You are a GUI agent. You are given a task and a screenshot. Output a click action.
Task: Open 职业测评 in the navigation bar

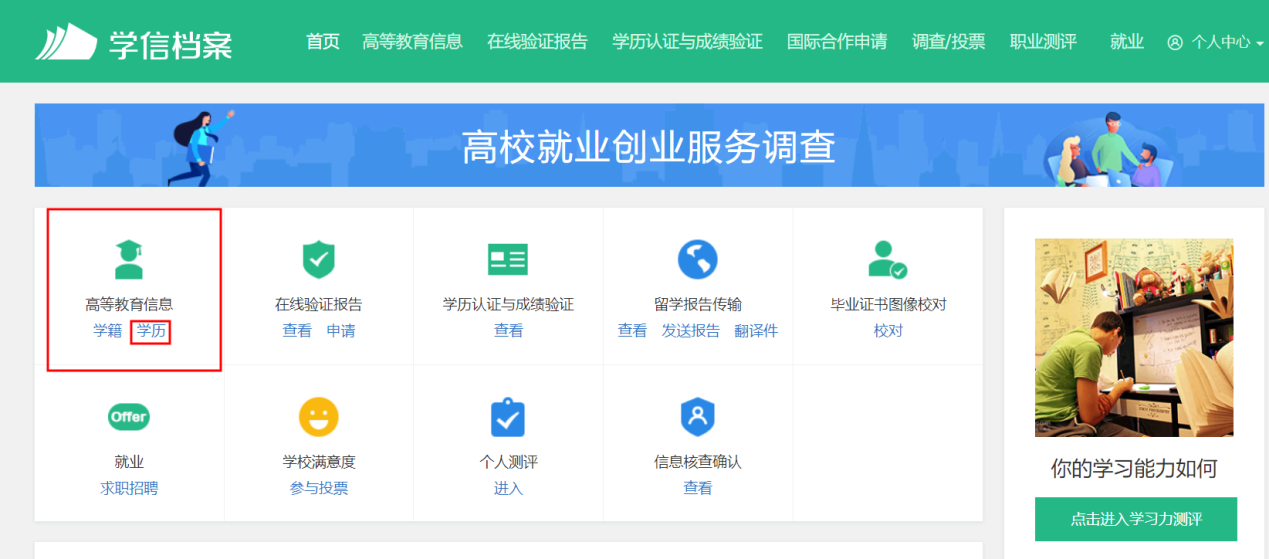[1043, 41]
